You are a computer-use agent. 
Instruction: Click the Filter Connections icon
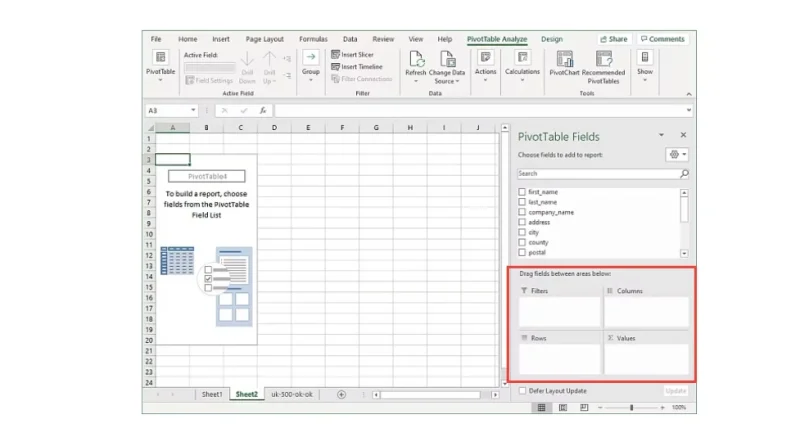coord(335,79)
